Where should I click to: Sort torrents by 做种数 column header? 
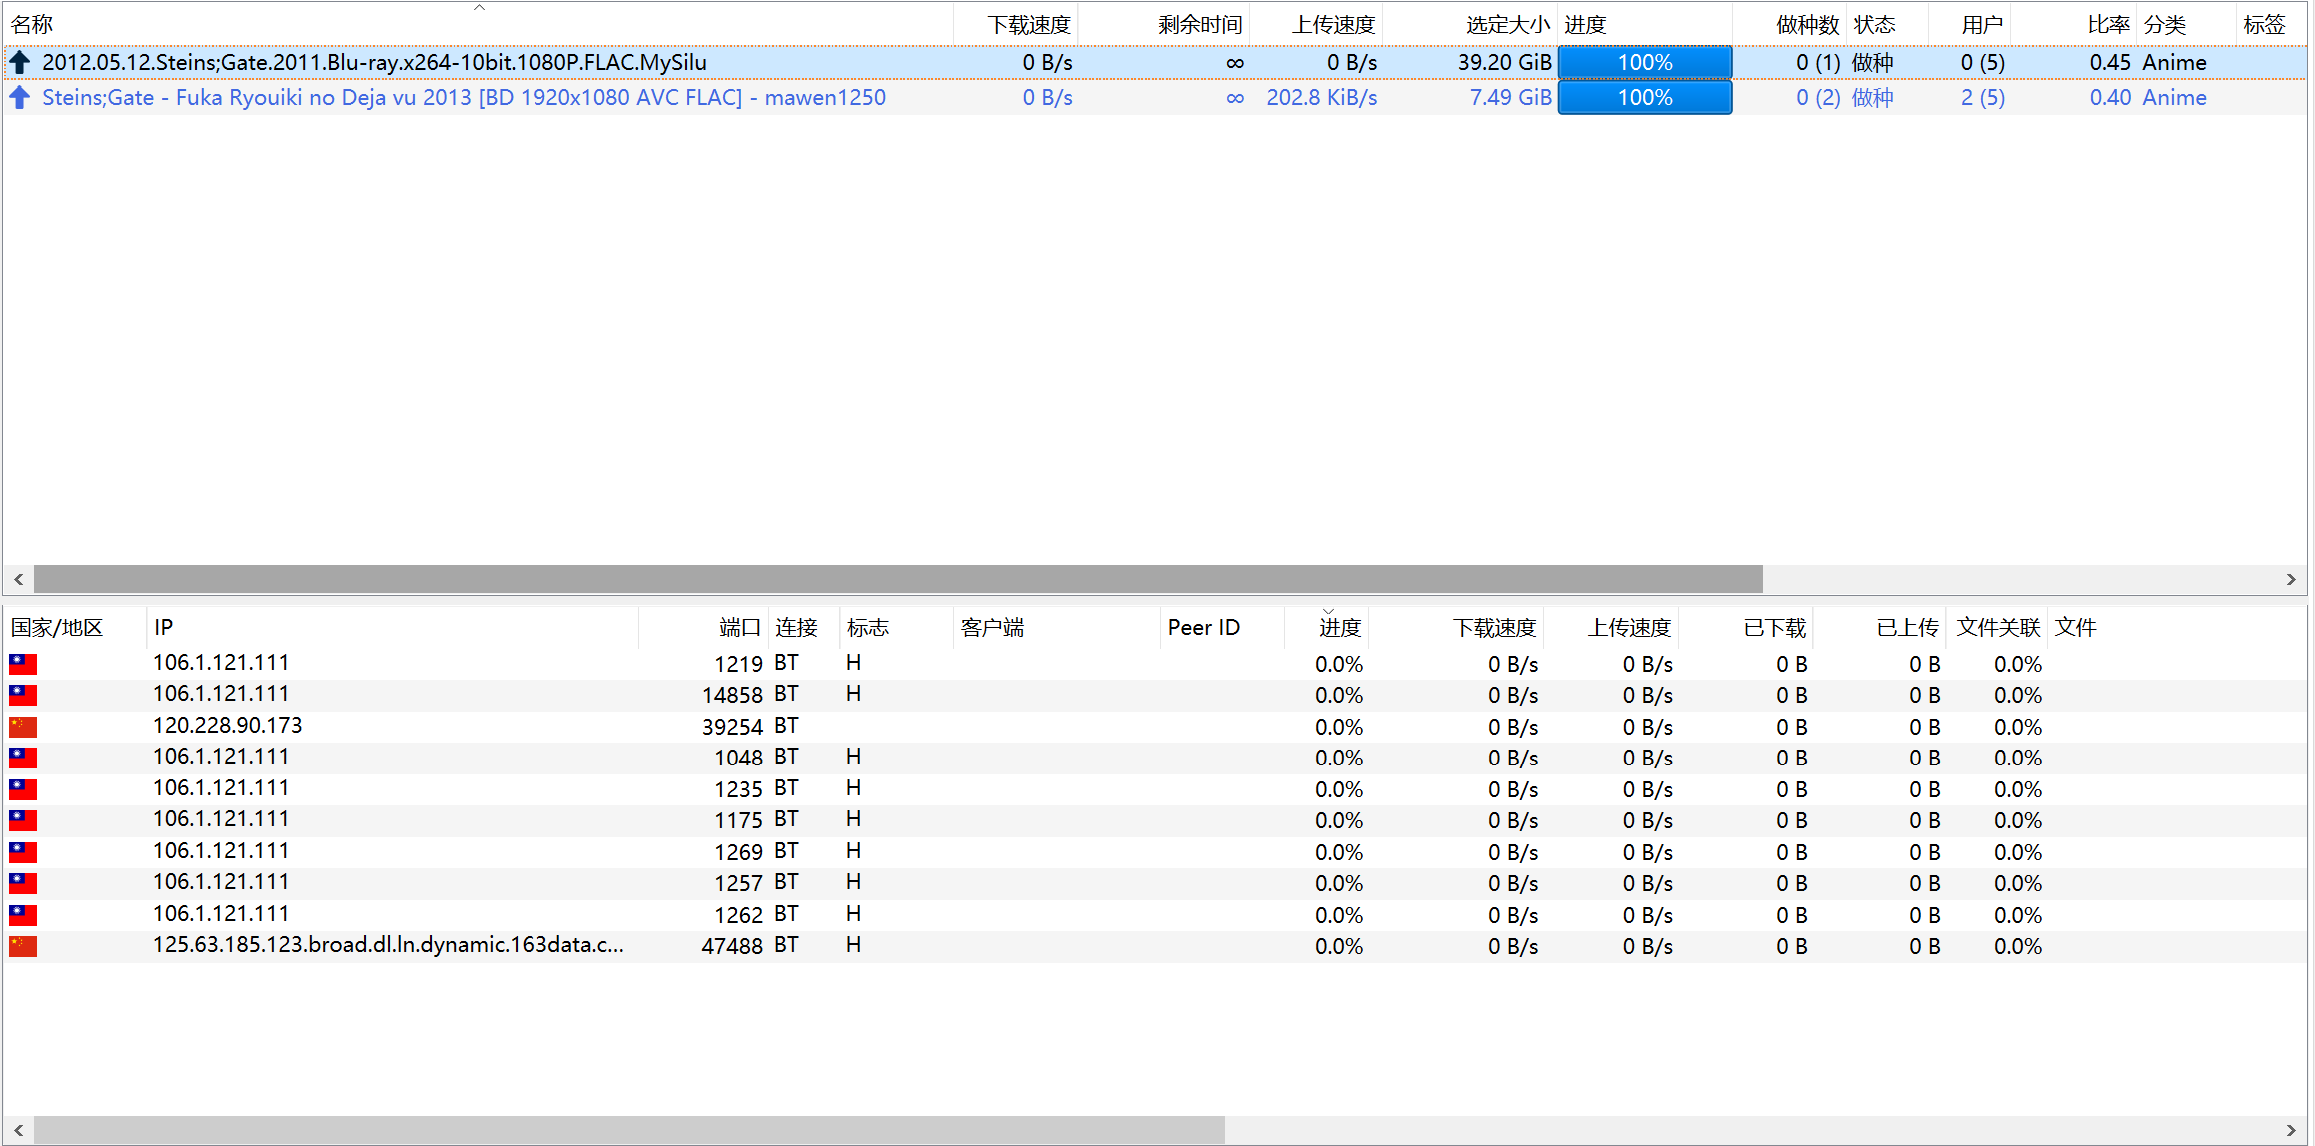point(1790,25)
